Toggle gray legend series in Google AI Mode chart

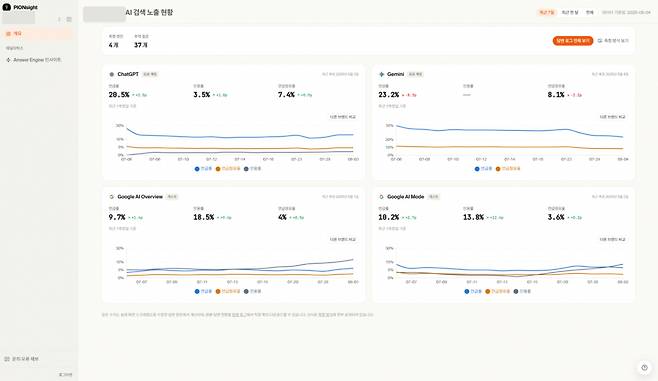pyautogui.click(x=522, y=291)
